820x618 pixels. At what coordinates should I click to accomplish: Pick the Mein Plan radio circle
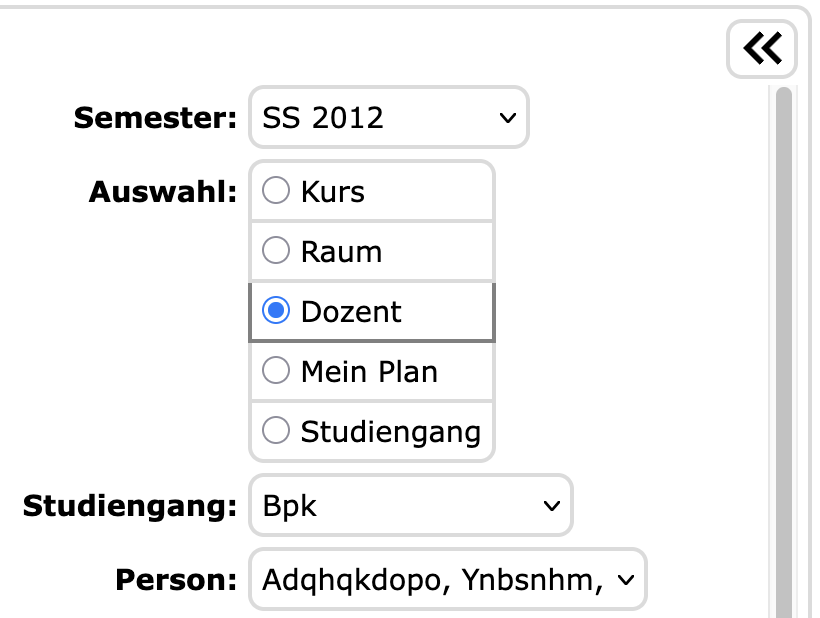pos(276,371)
